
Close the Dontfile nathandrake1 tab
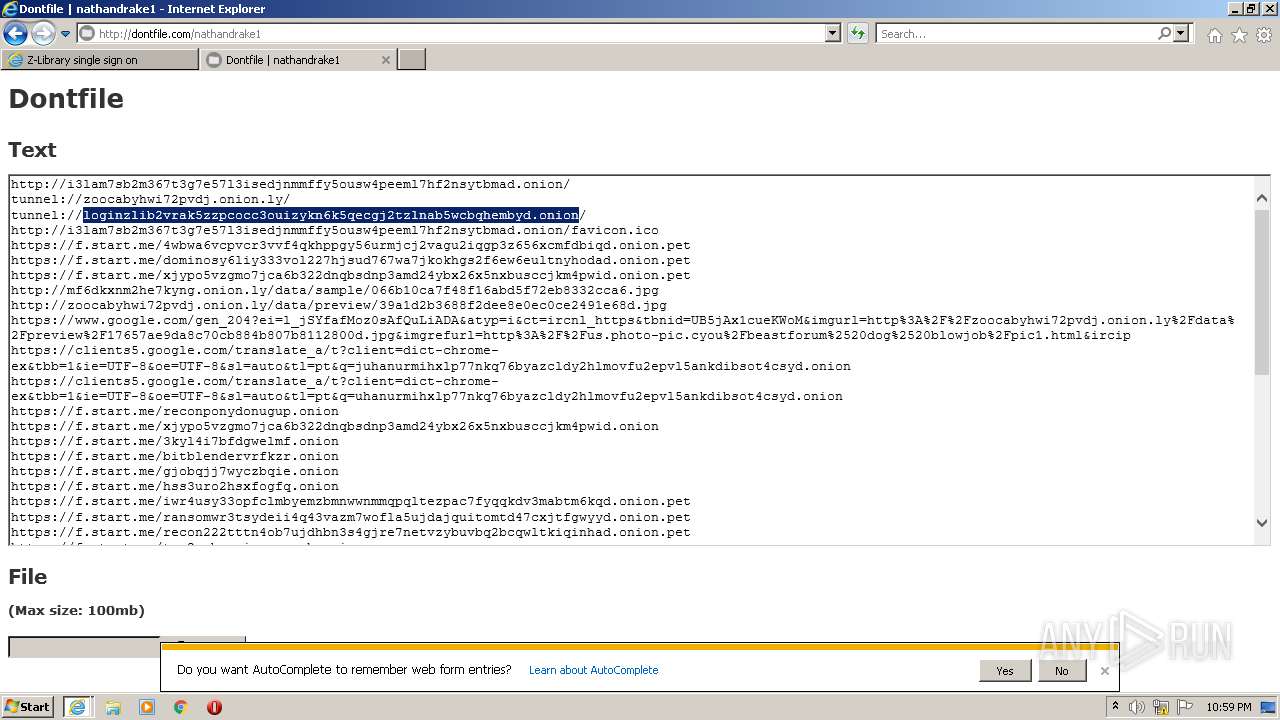pyautogui.click(x=386, y=60)
